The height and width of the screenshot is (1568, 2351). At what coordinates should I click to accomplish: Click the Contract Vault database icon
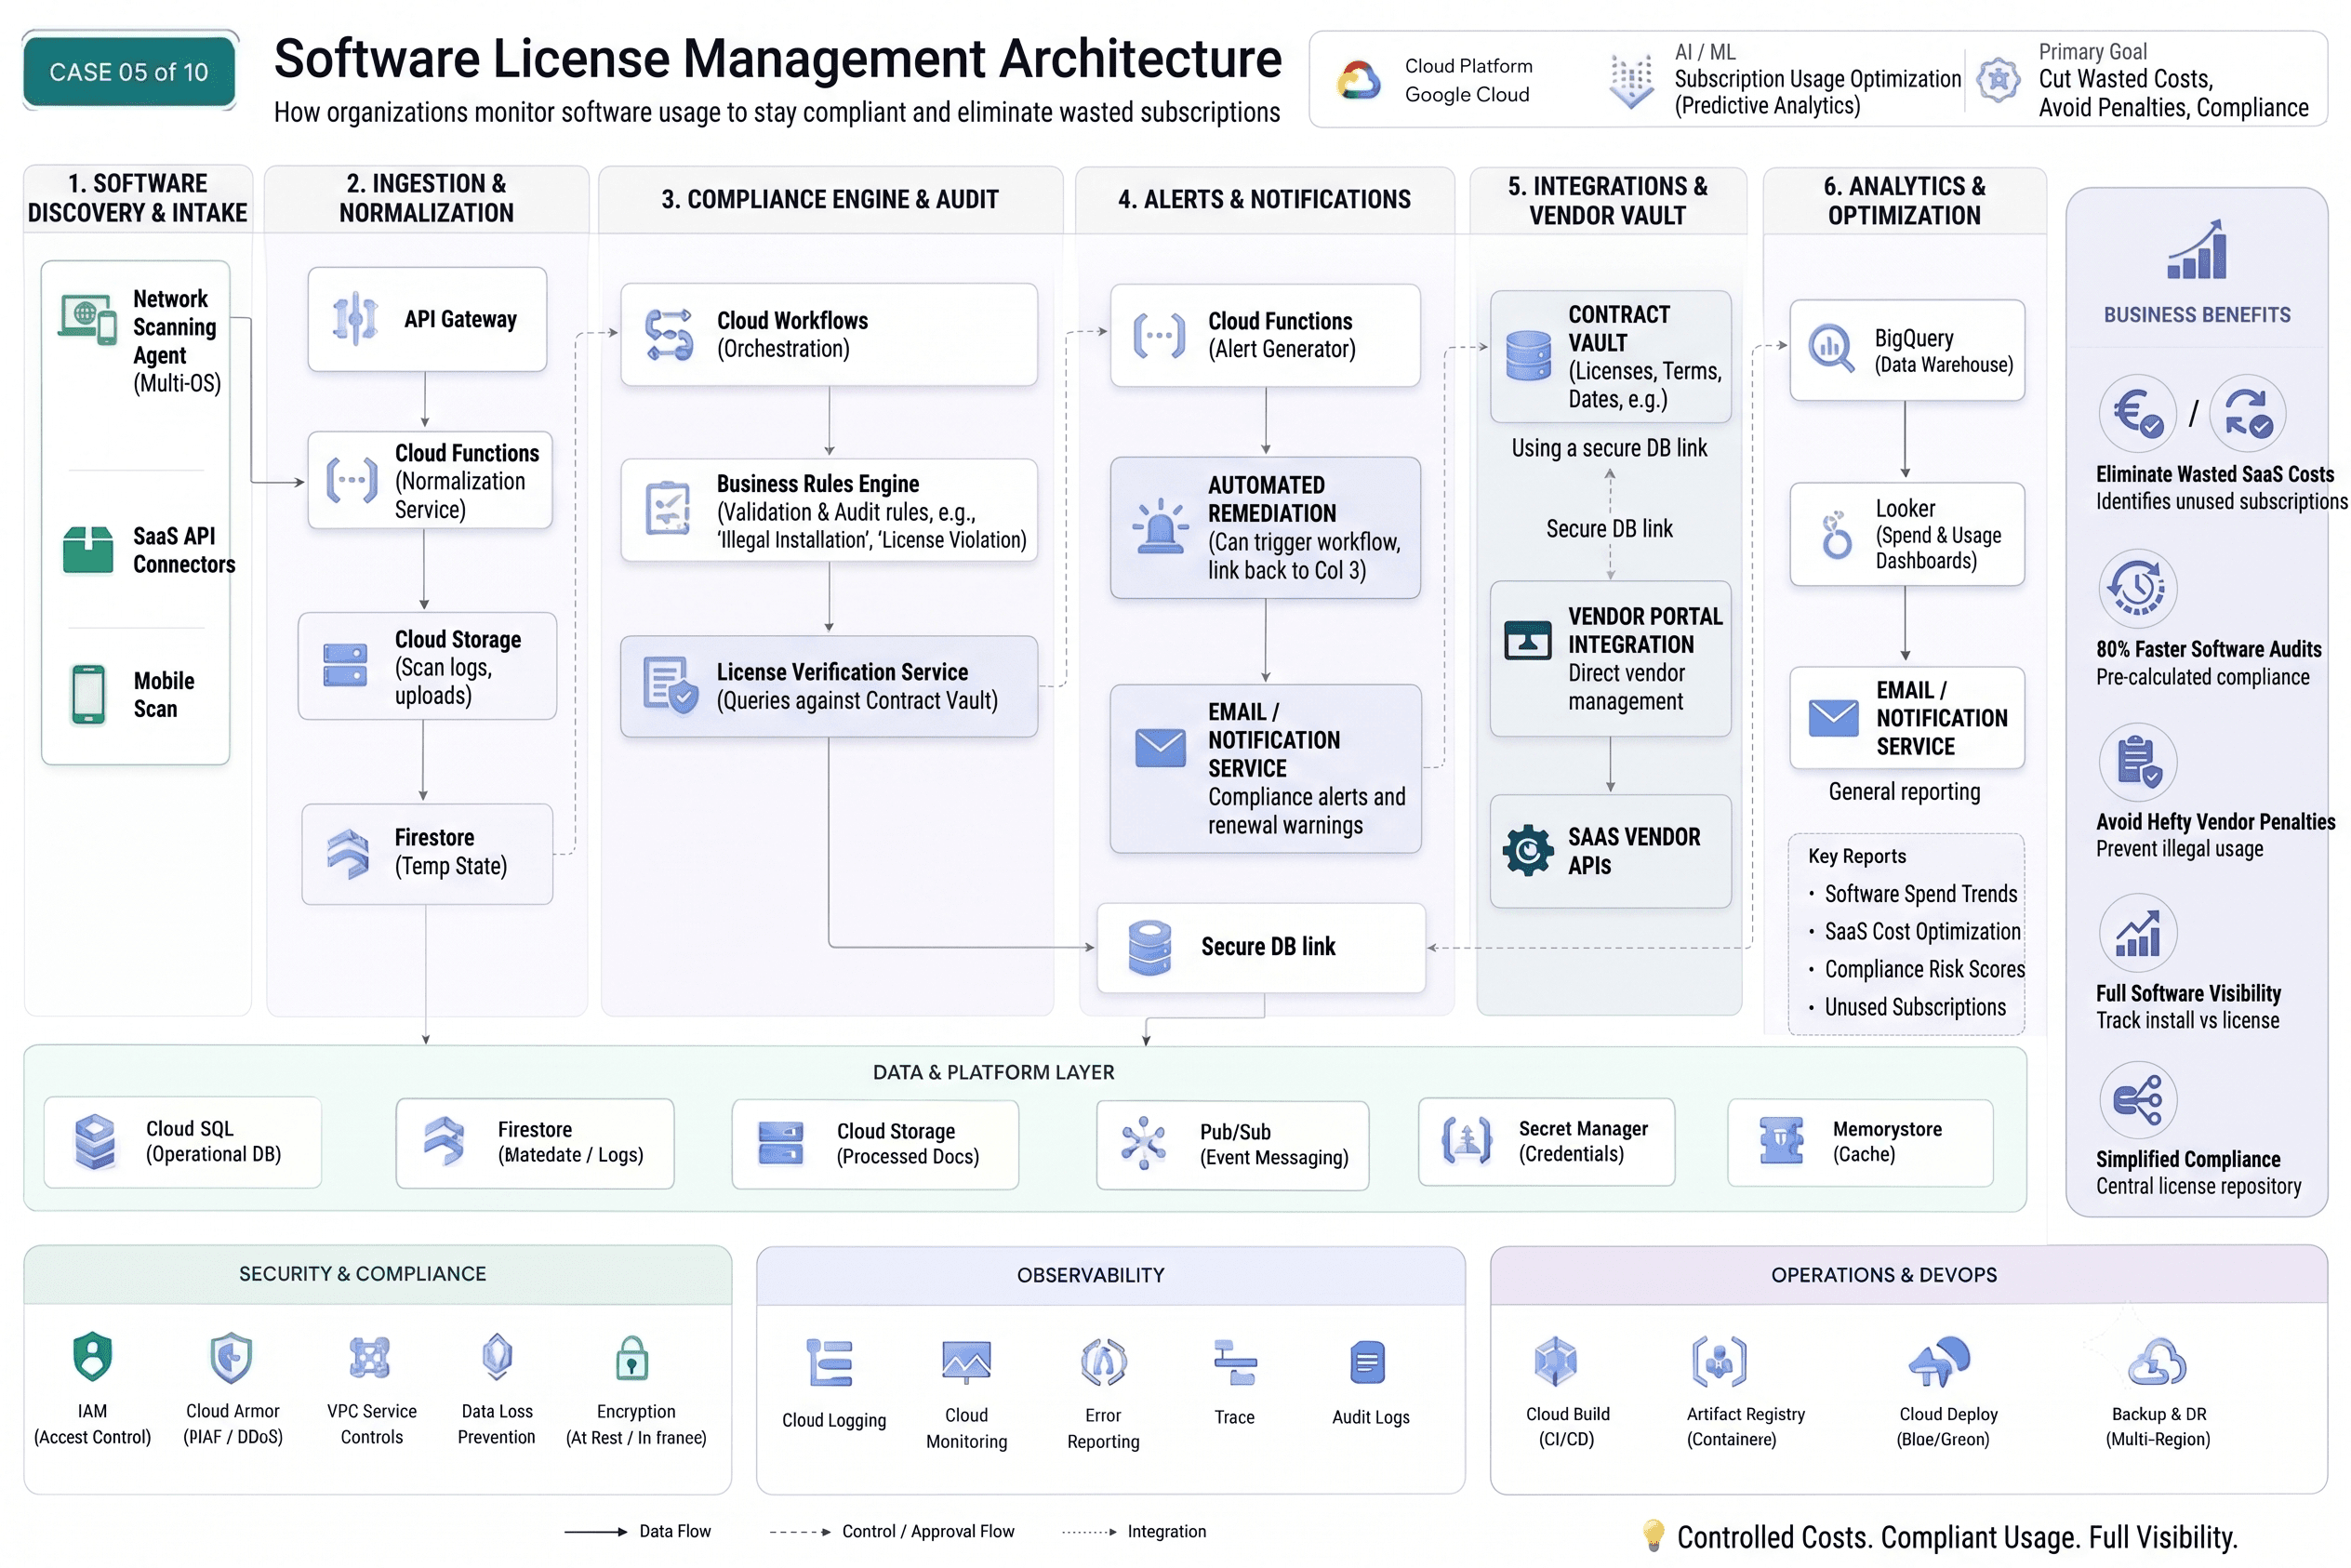click(x=1528, y=355)
